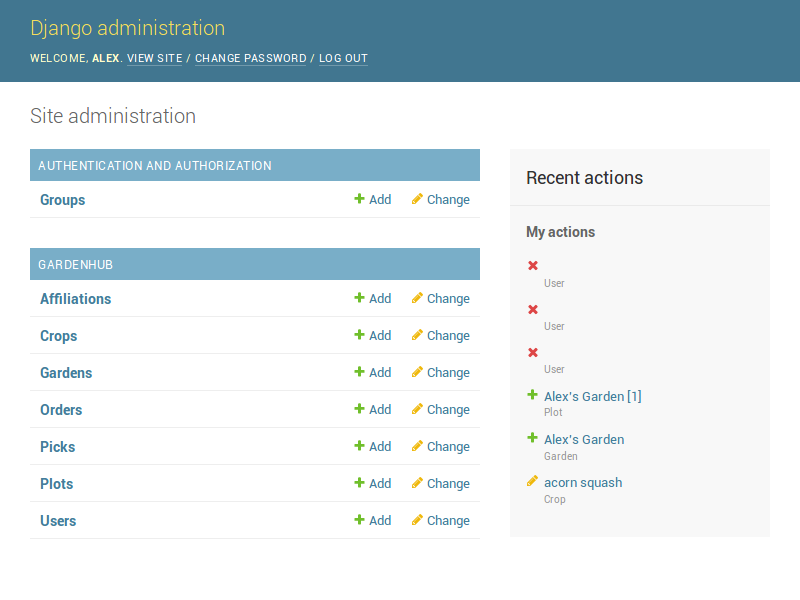Click Add text link for Orders
Viewport: 800px width, 600px height.
380,410
